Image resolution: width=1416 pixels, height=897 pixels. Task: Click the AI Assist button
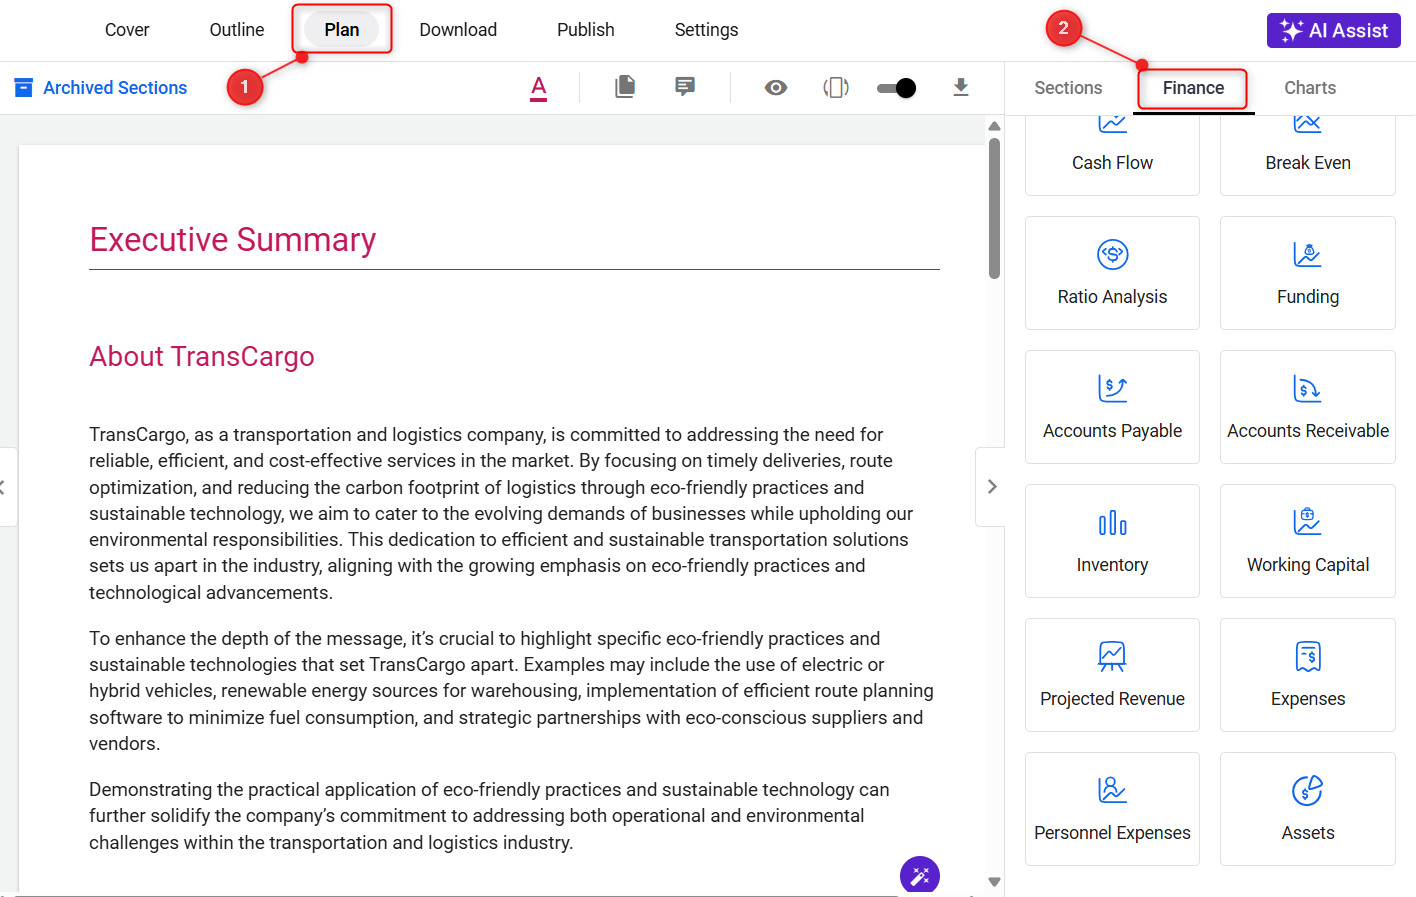pos(1334,30)
